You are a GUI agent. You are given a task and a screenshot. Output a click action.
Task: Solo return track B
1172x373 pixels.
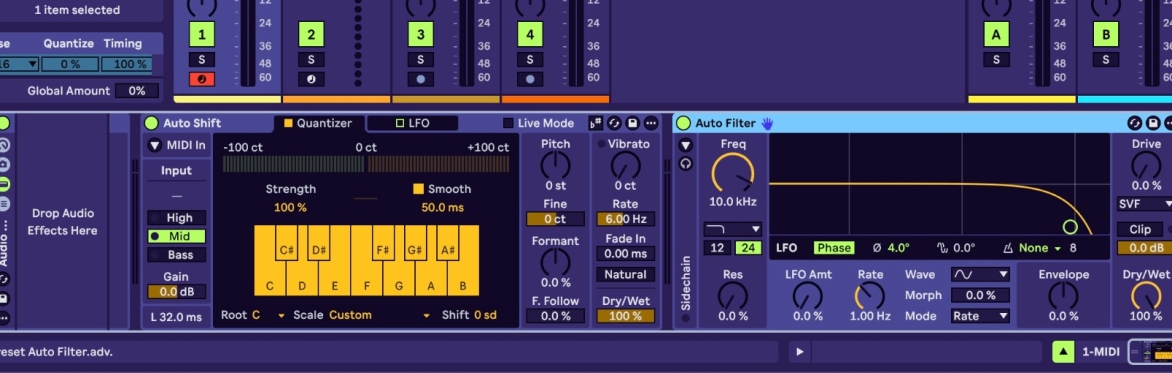[1105, 60]
